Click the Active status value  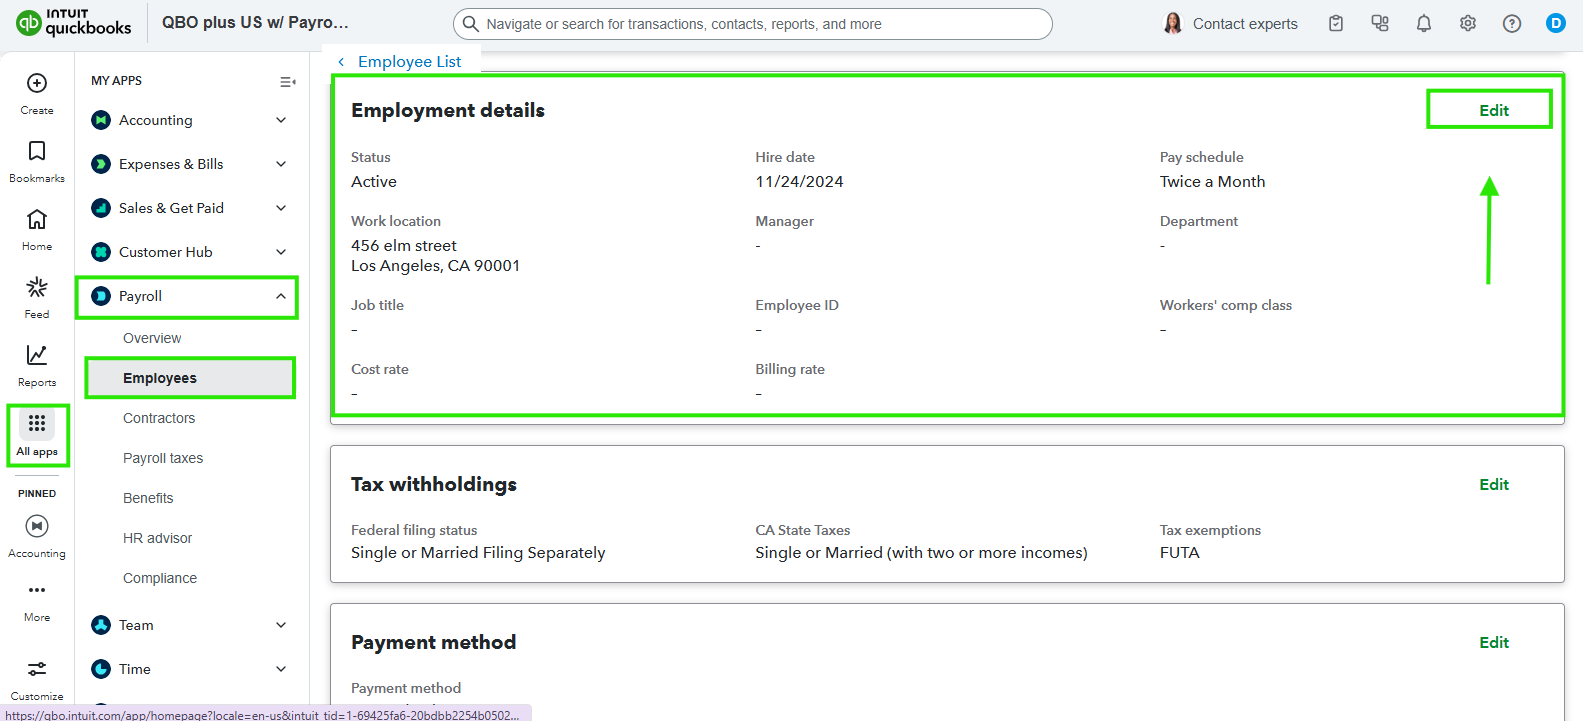click(x=374, y=182)
